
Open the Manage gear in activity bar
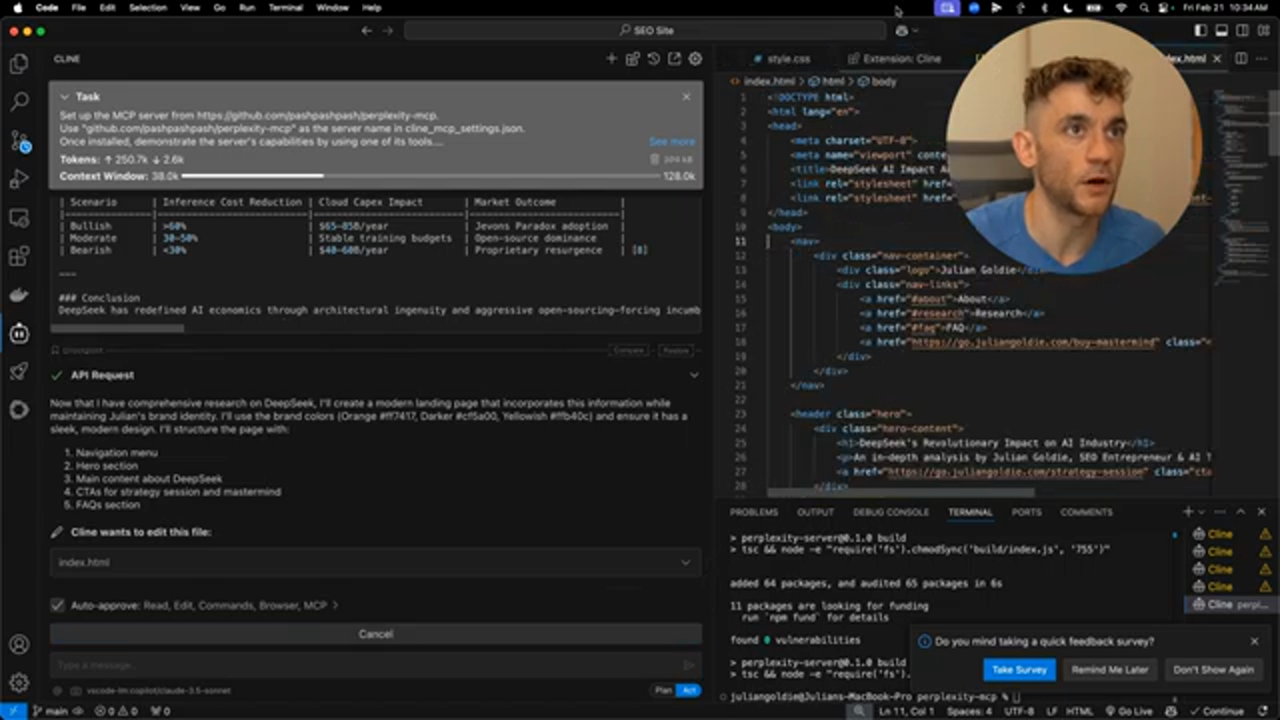click(x=19, y=683)
